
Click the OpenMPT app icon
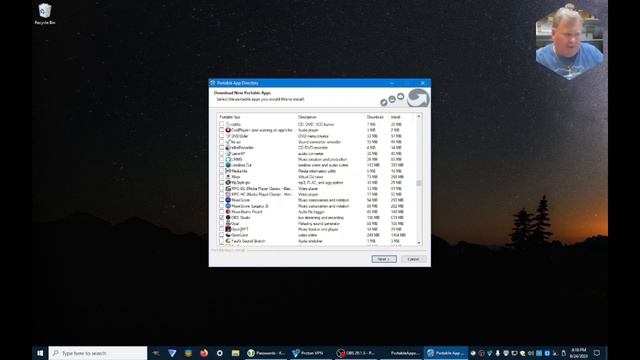click(x=228, y=229)
